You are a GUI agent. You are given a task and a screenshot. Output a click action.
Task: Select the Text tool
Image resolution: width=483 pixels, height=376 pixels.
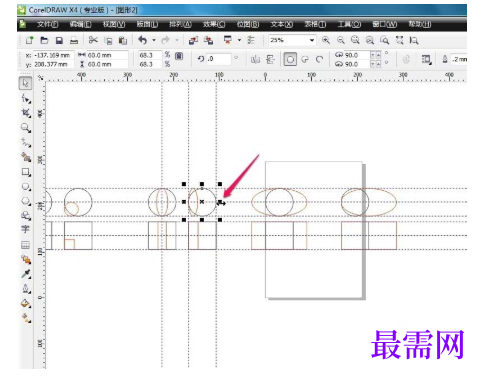[x=25, y=229]
